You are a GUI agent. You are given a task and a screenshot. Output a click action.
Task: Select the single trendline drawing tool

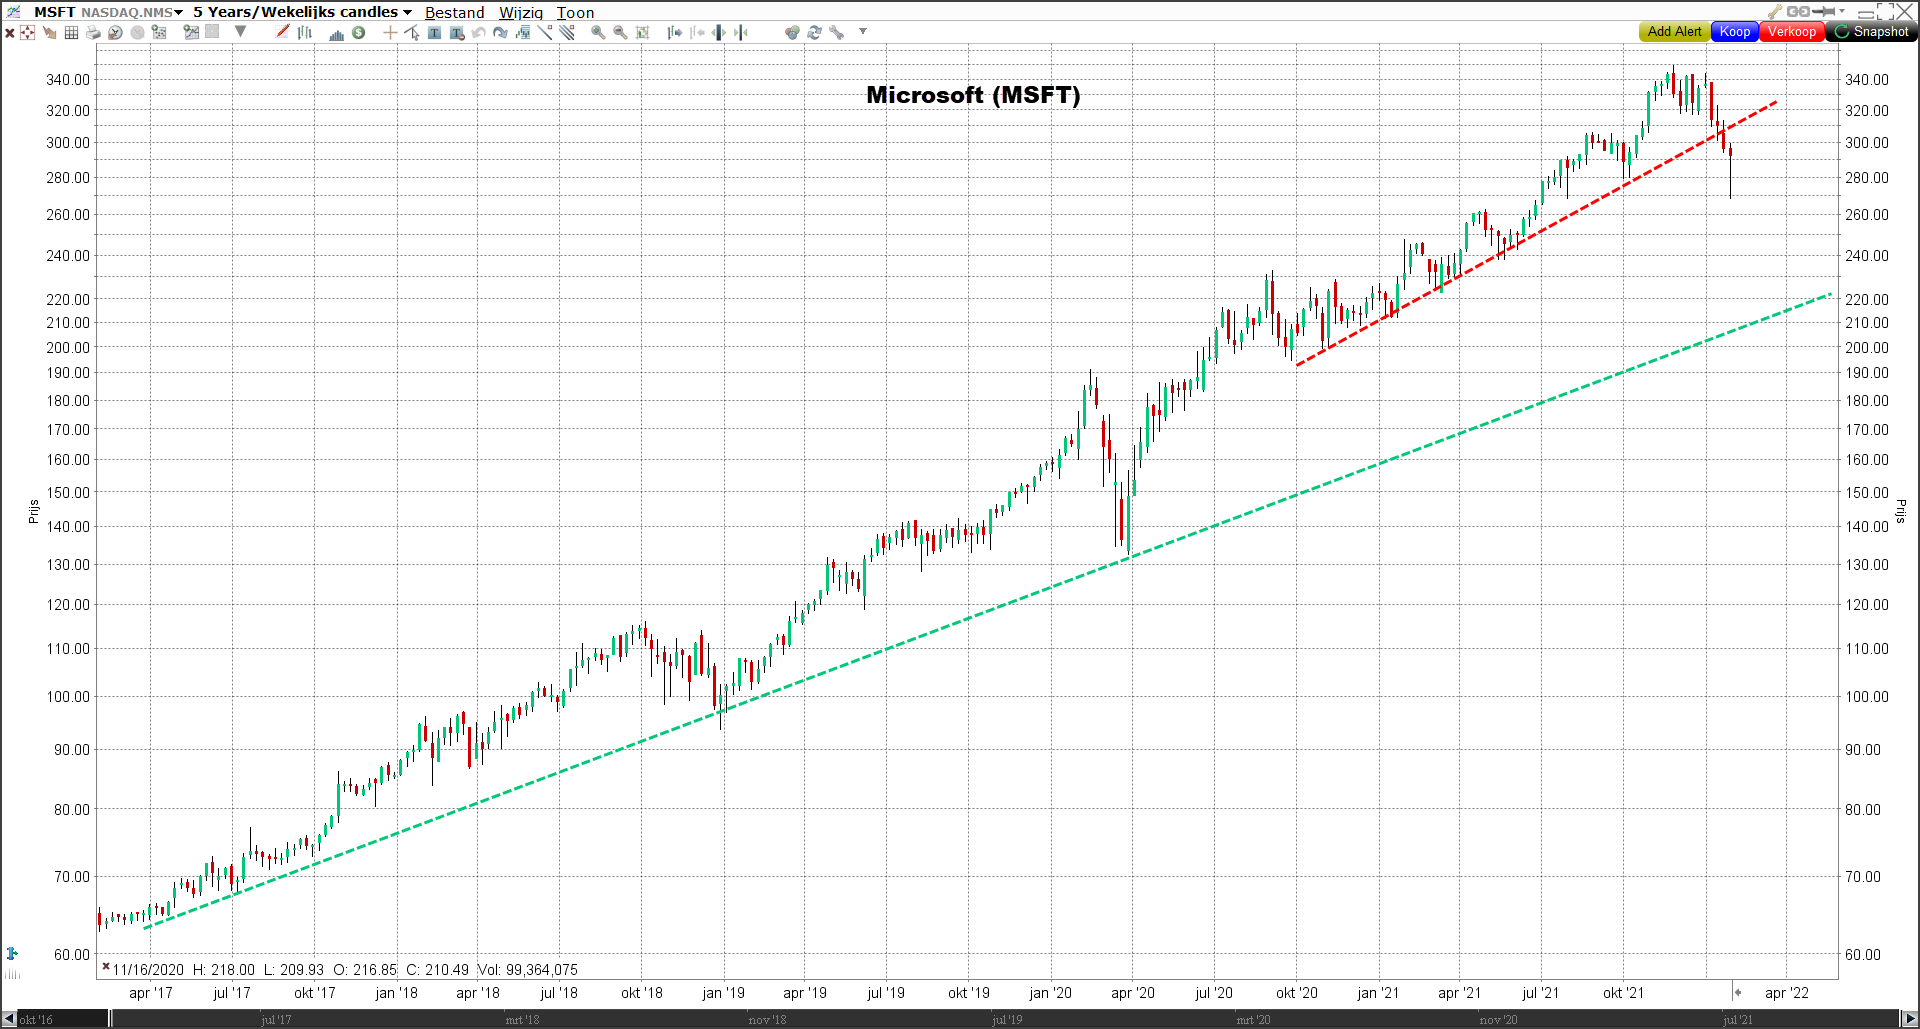pos(544,32)
